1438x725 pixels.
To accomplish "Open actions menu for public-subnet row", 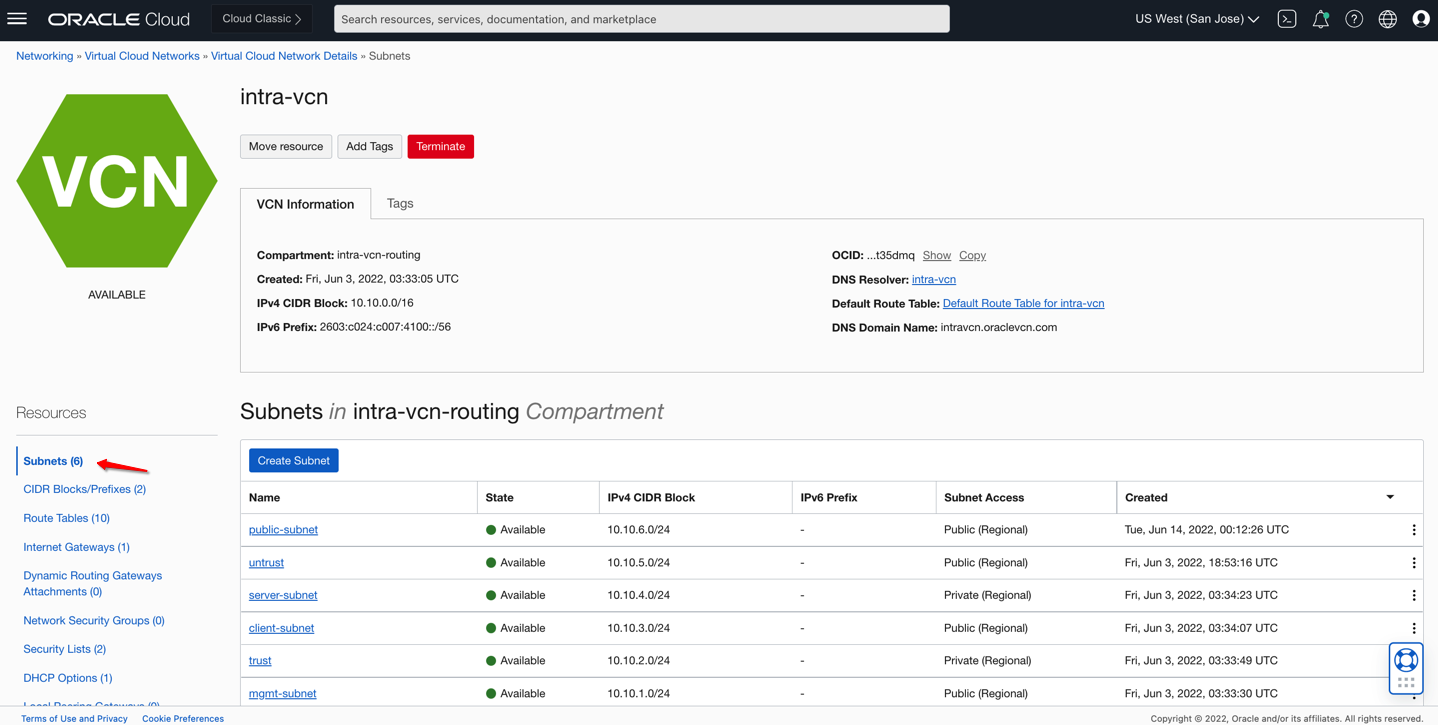I will coord(1413,530).
